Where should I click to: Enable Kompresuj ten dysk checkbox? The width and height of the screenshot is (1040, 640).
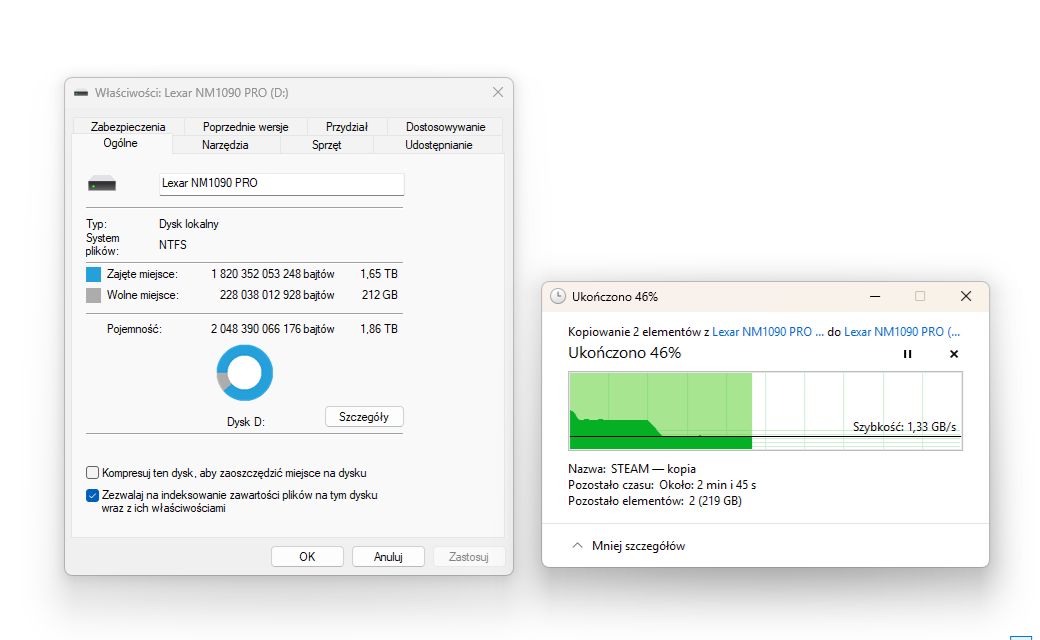click(92, 473)
